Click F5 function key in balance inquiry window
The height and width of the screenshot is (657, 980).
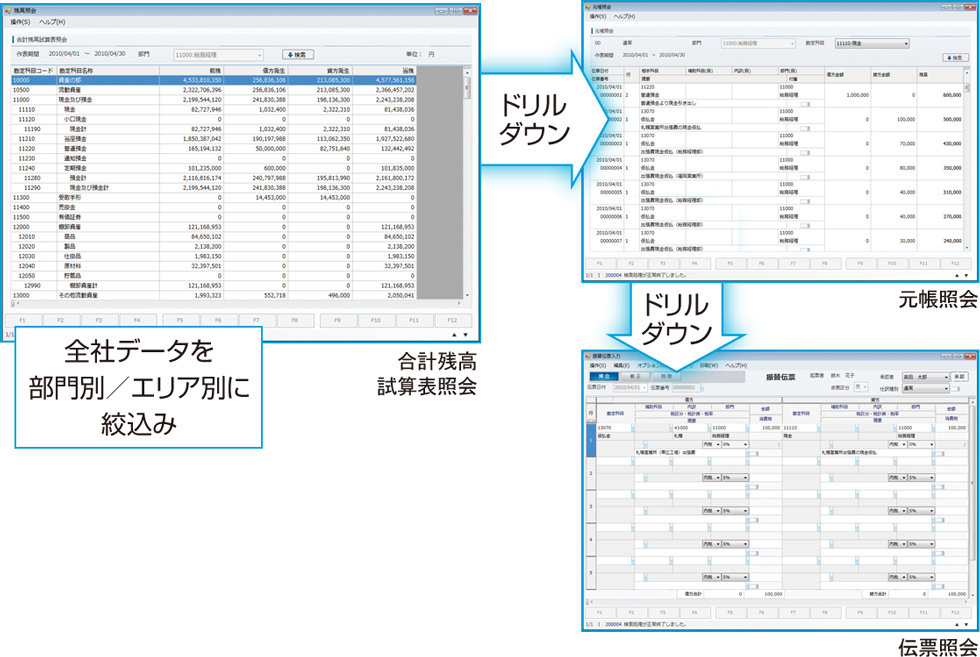point(180,320)
